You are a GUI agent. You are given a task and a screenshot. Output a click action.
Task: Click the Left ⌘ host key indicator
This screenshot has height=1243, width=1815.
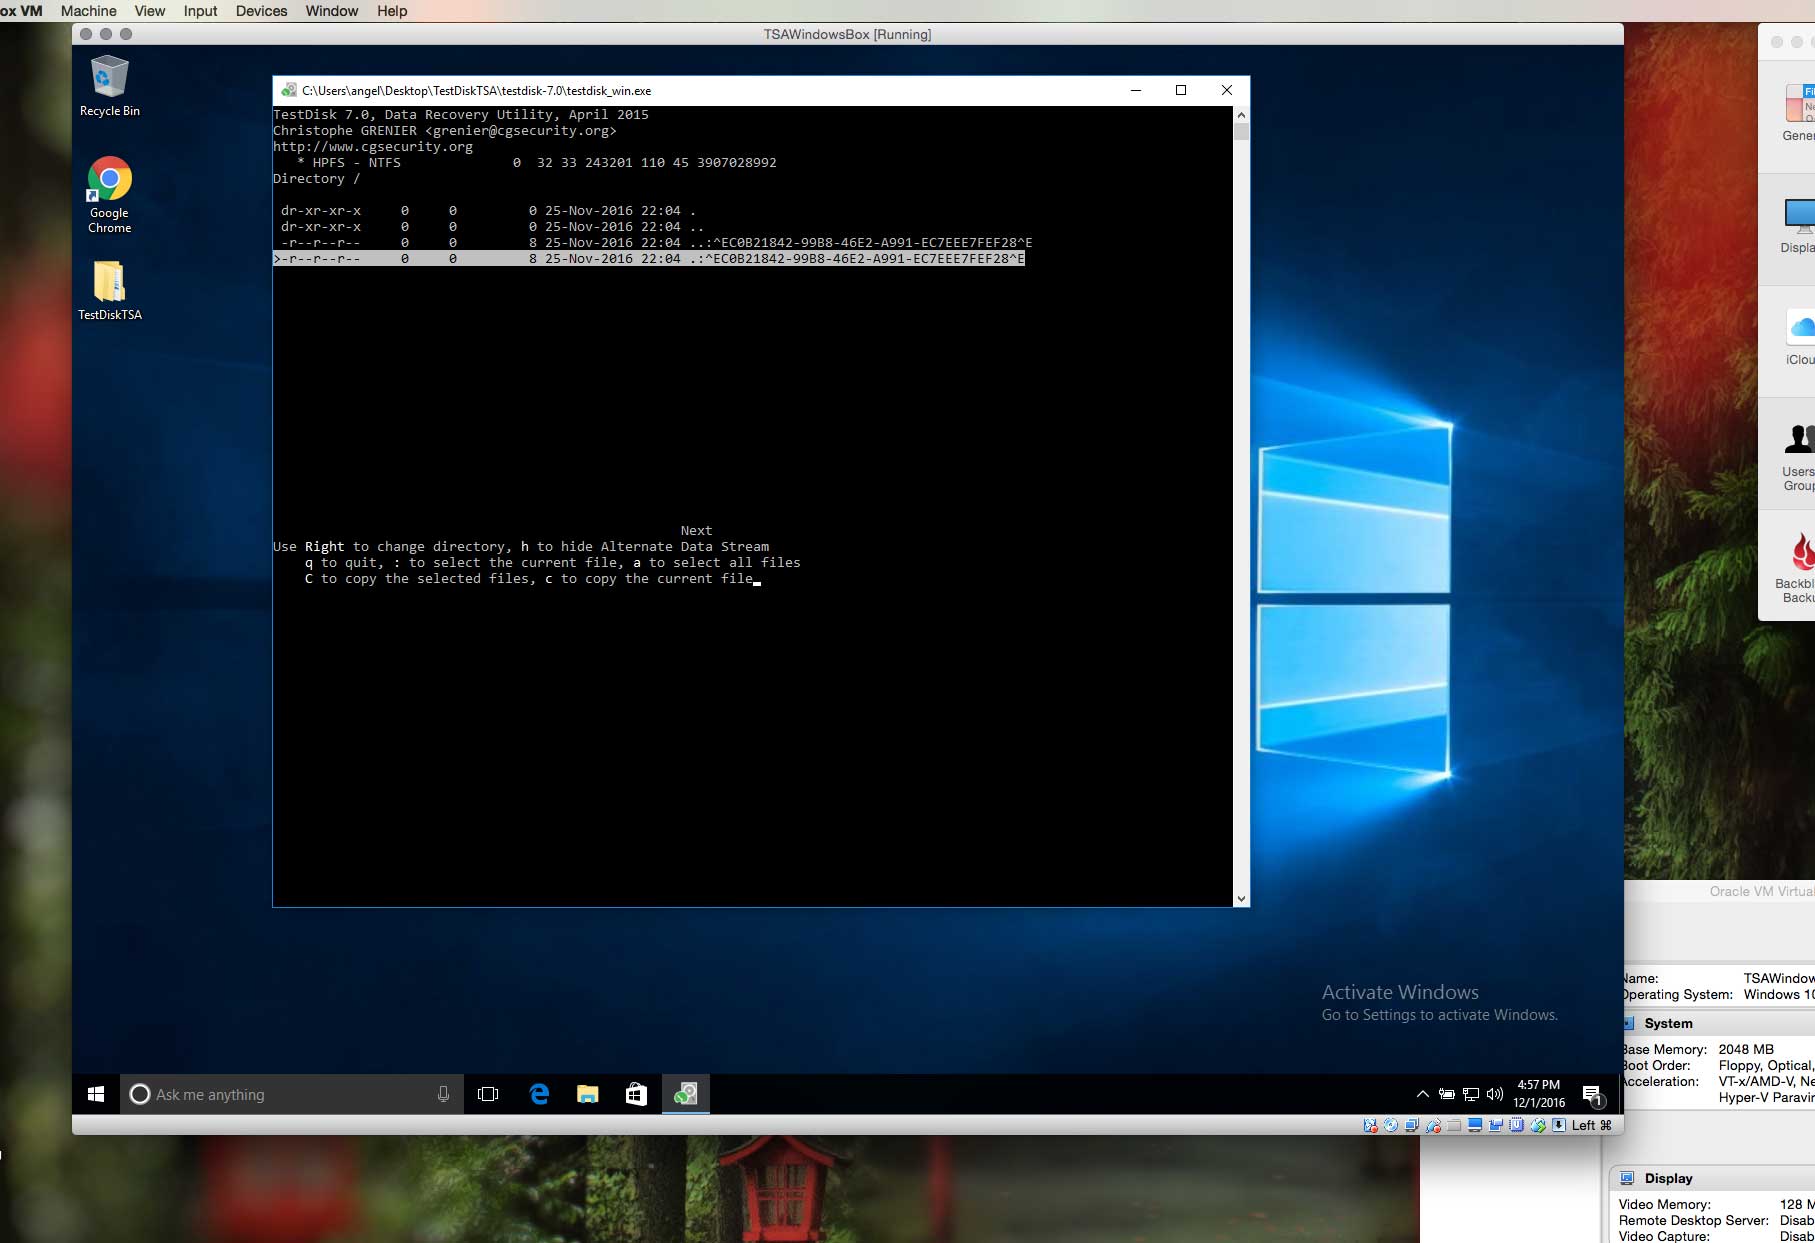1592,1125
